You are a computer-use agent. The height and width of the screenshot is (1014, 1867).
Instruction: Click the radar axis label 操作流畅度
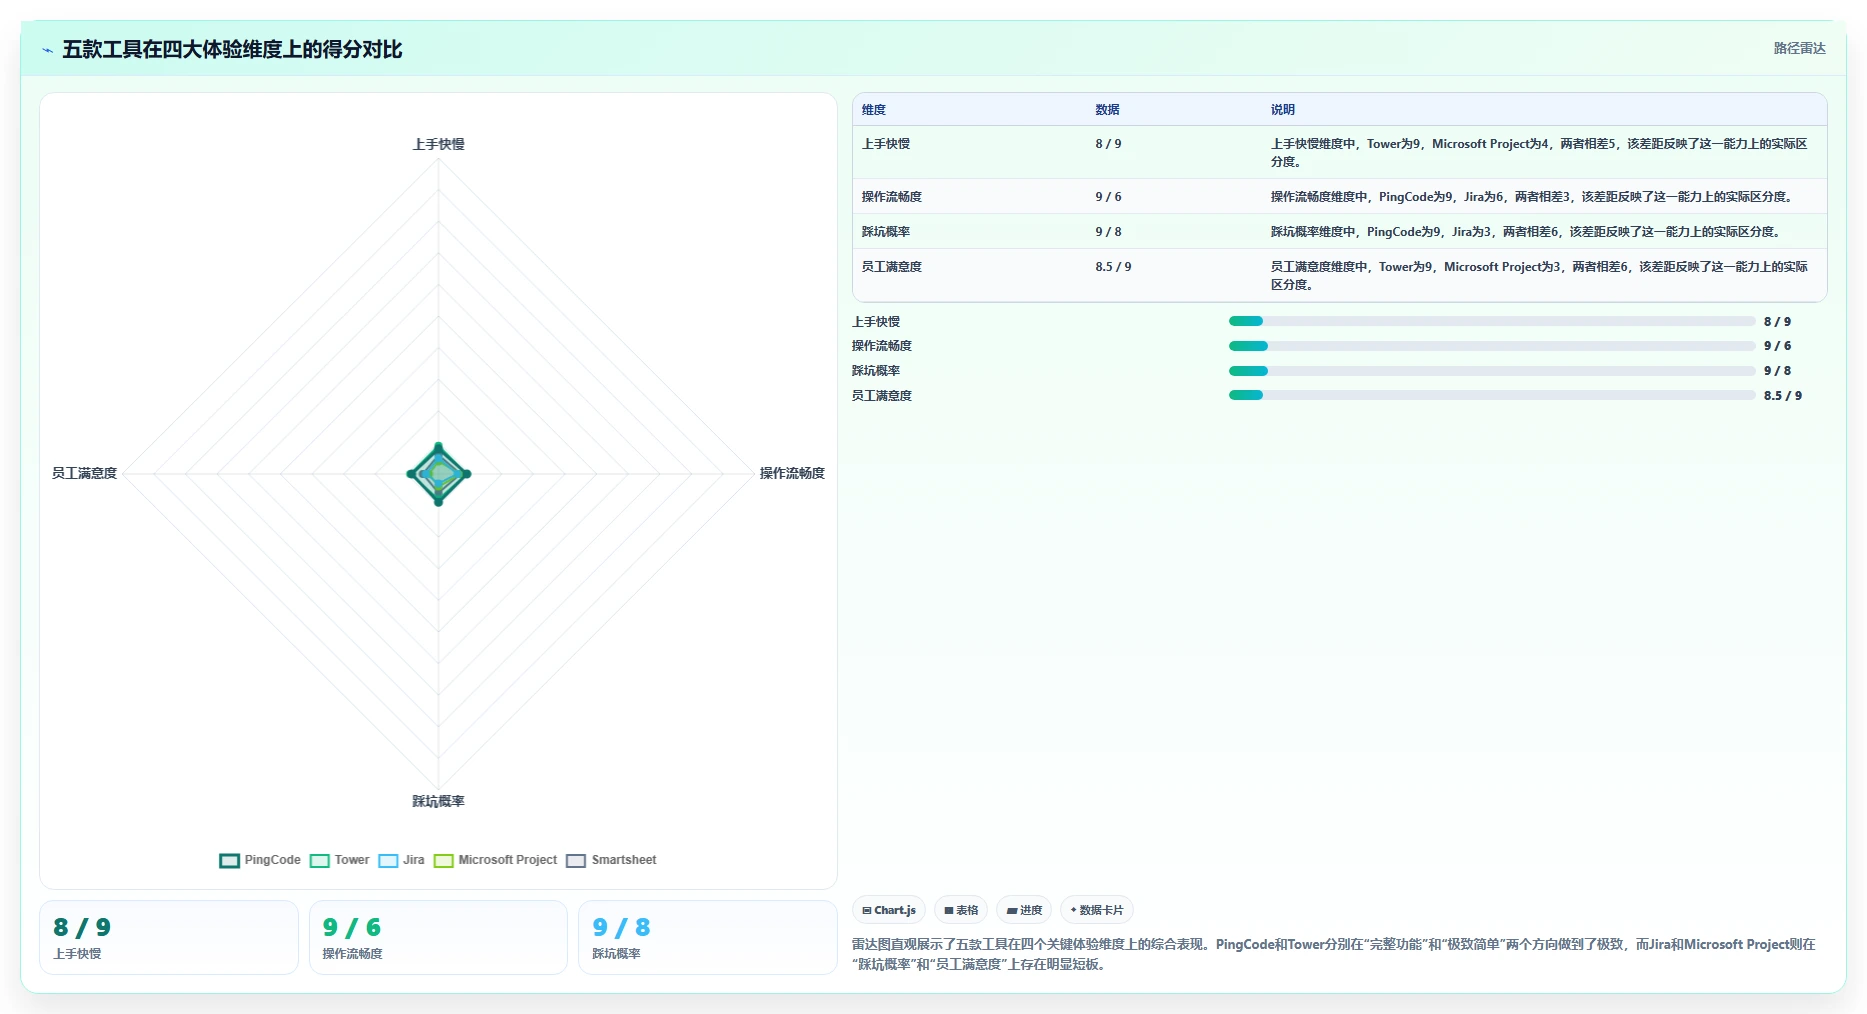pos(792,473)
